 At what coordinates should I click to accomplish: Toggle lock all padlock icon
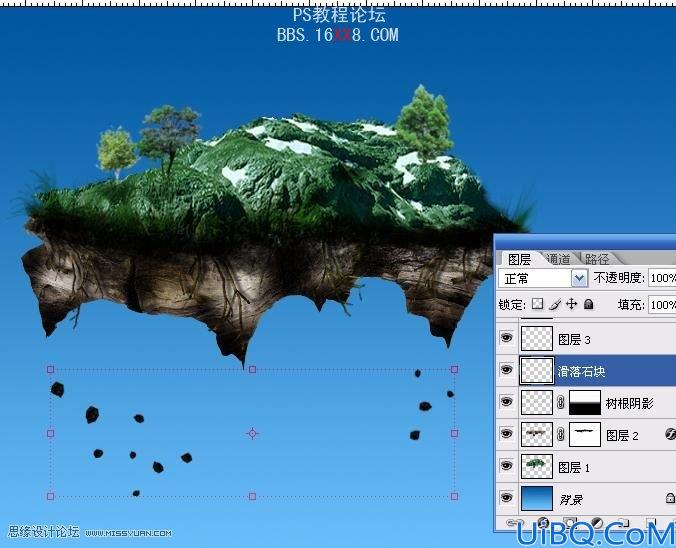tap(588, 304)
